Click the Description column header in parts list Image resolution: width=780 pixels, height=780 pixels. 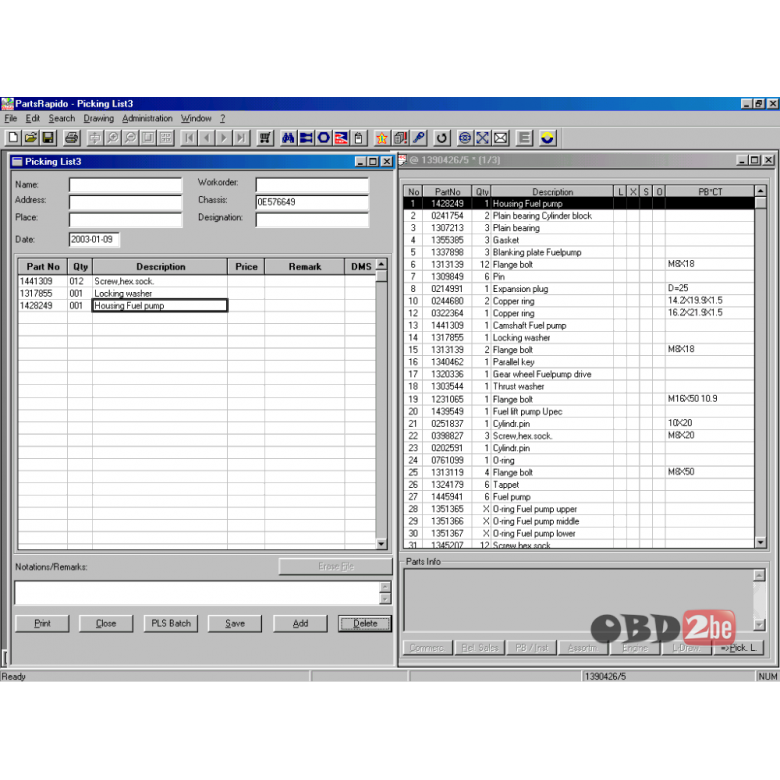552,192
